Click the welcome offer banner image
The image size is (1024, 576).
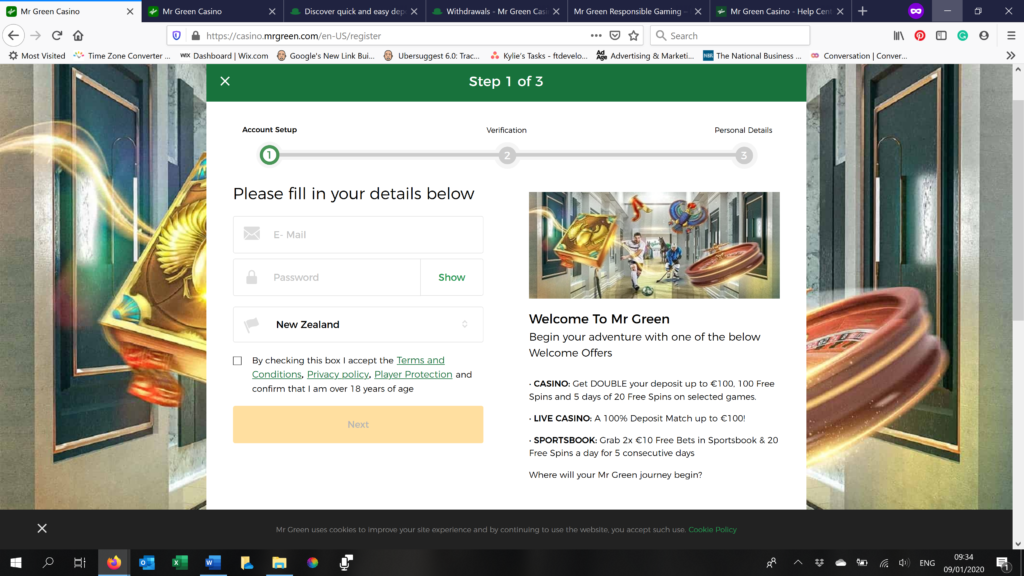654,245
